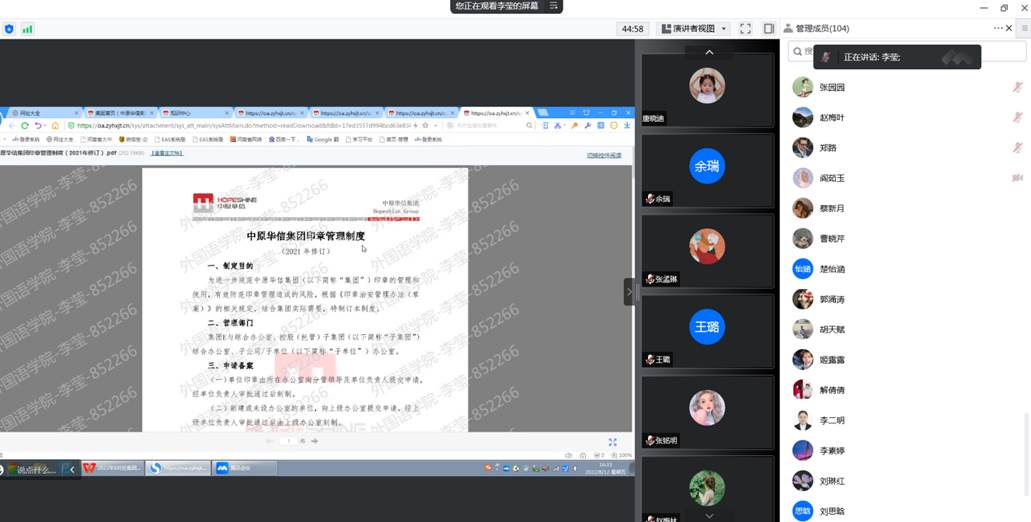Collapse the video strip with side arrow
The width and height of the screenshot is (1031, 522).
(629, 292)
